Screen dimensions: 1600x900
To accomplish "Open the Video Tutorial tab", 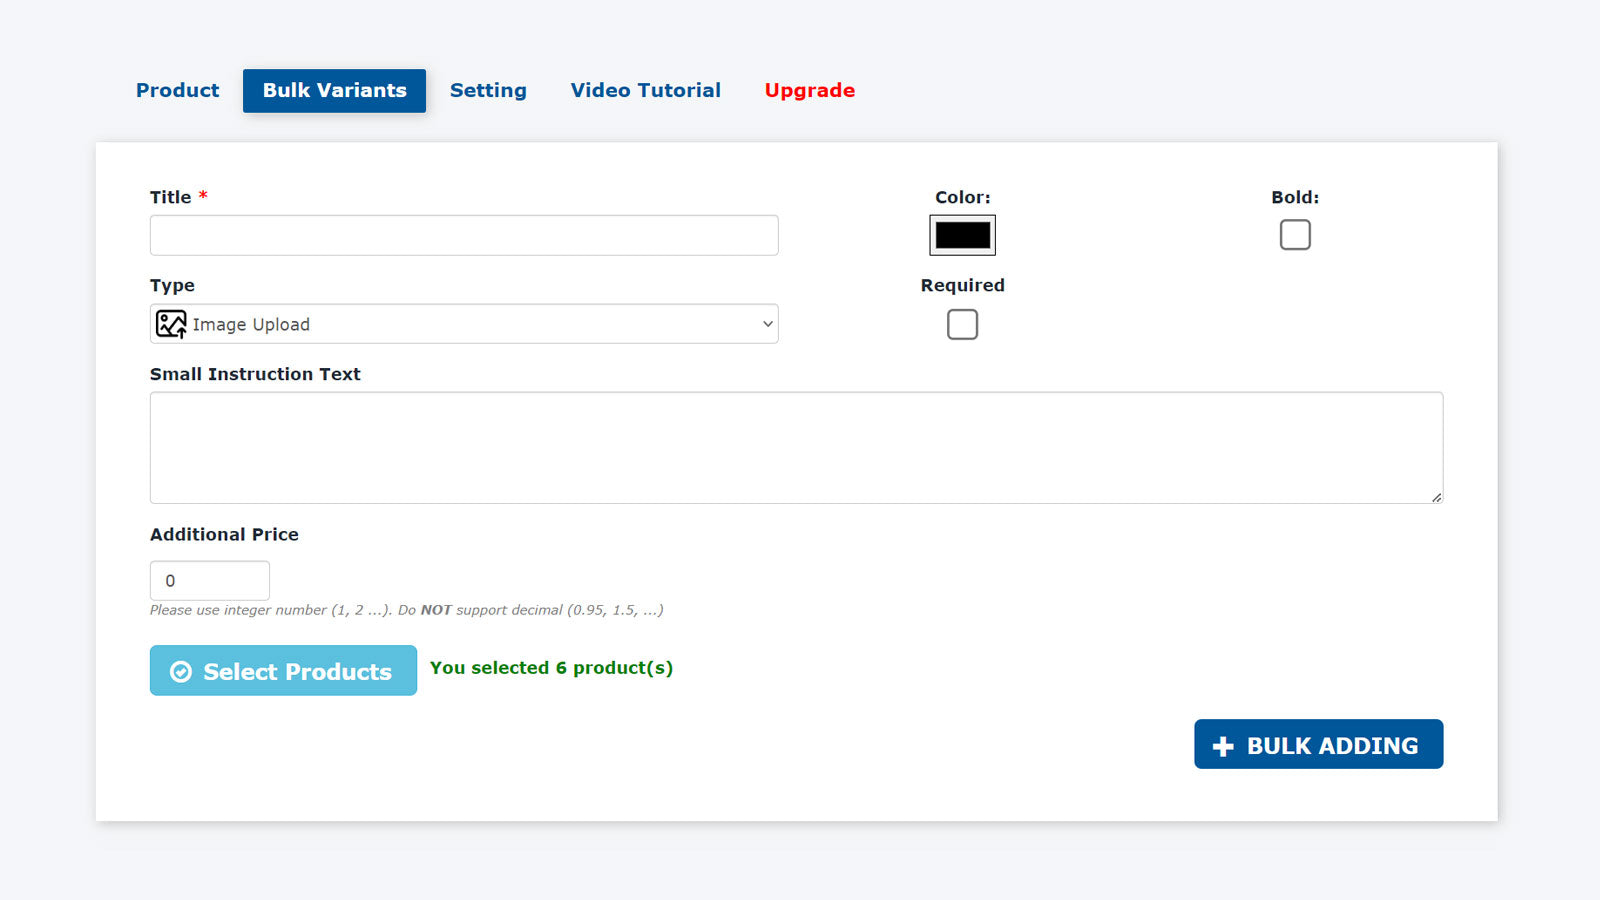I will (645, 90).
